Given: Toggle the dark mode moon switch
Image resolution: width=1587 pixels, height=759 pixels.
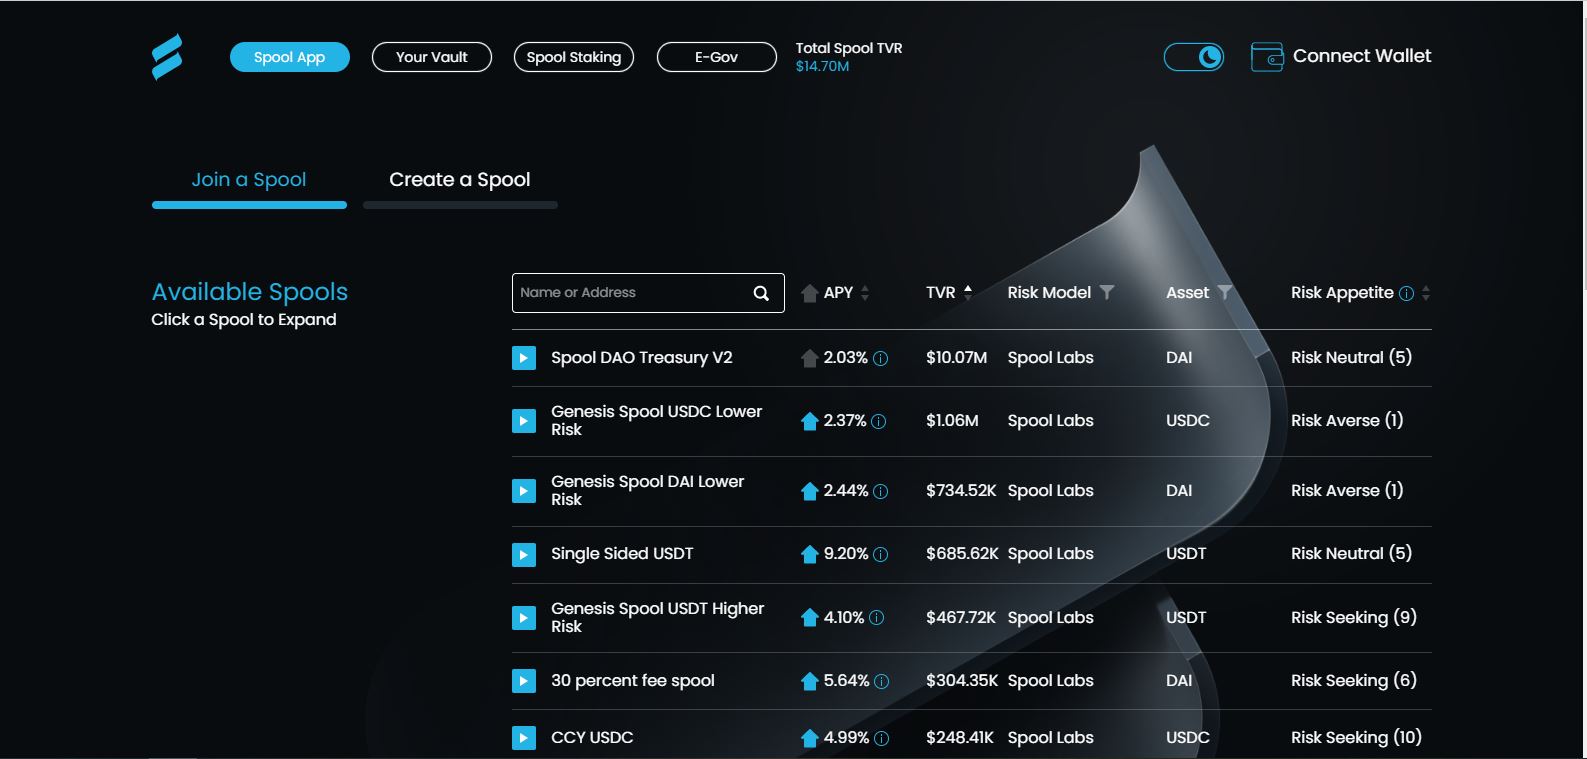Looking at the screenshot, I should pos(1194,57).
